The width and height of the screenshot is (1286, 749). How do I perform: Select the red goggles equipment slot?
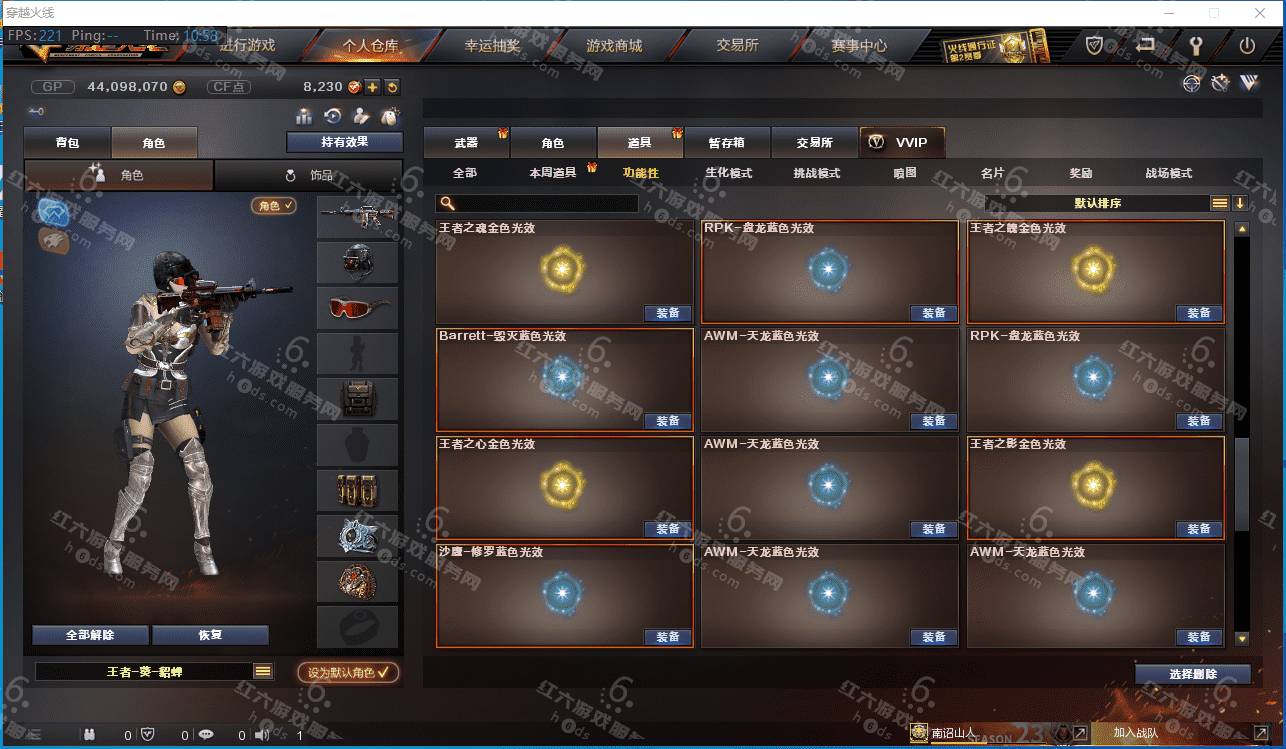click(x=357, y=308)
